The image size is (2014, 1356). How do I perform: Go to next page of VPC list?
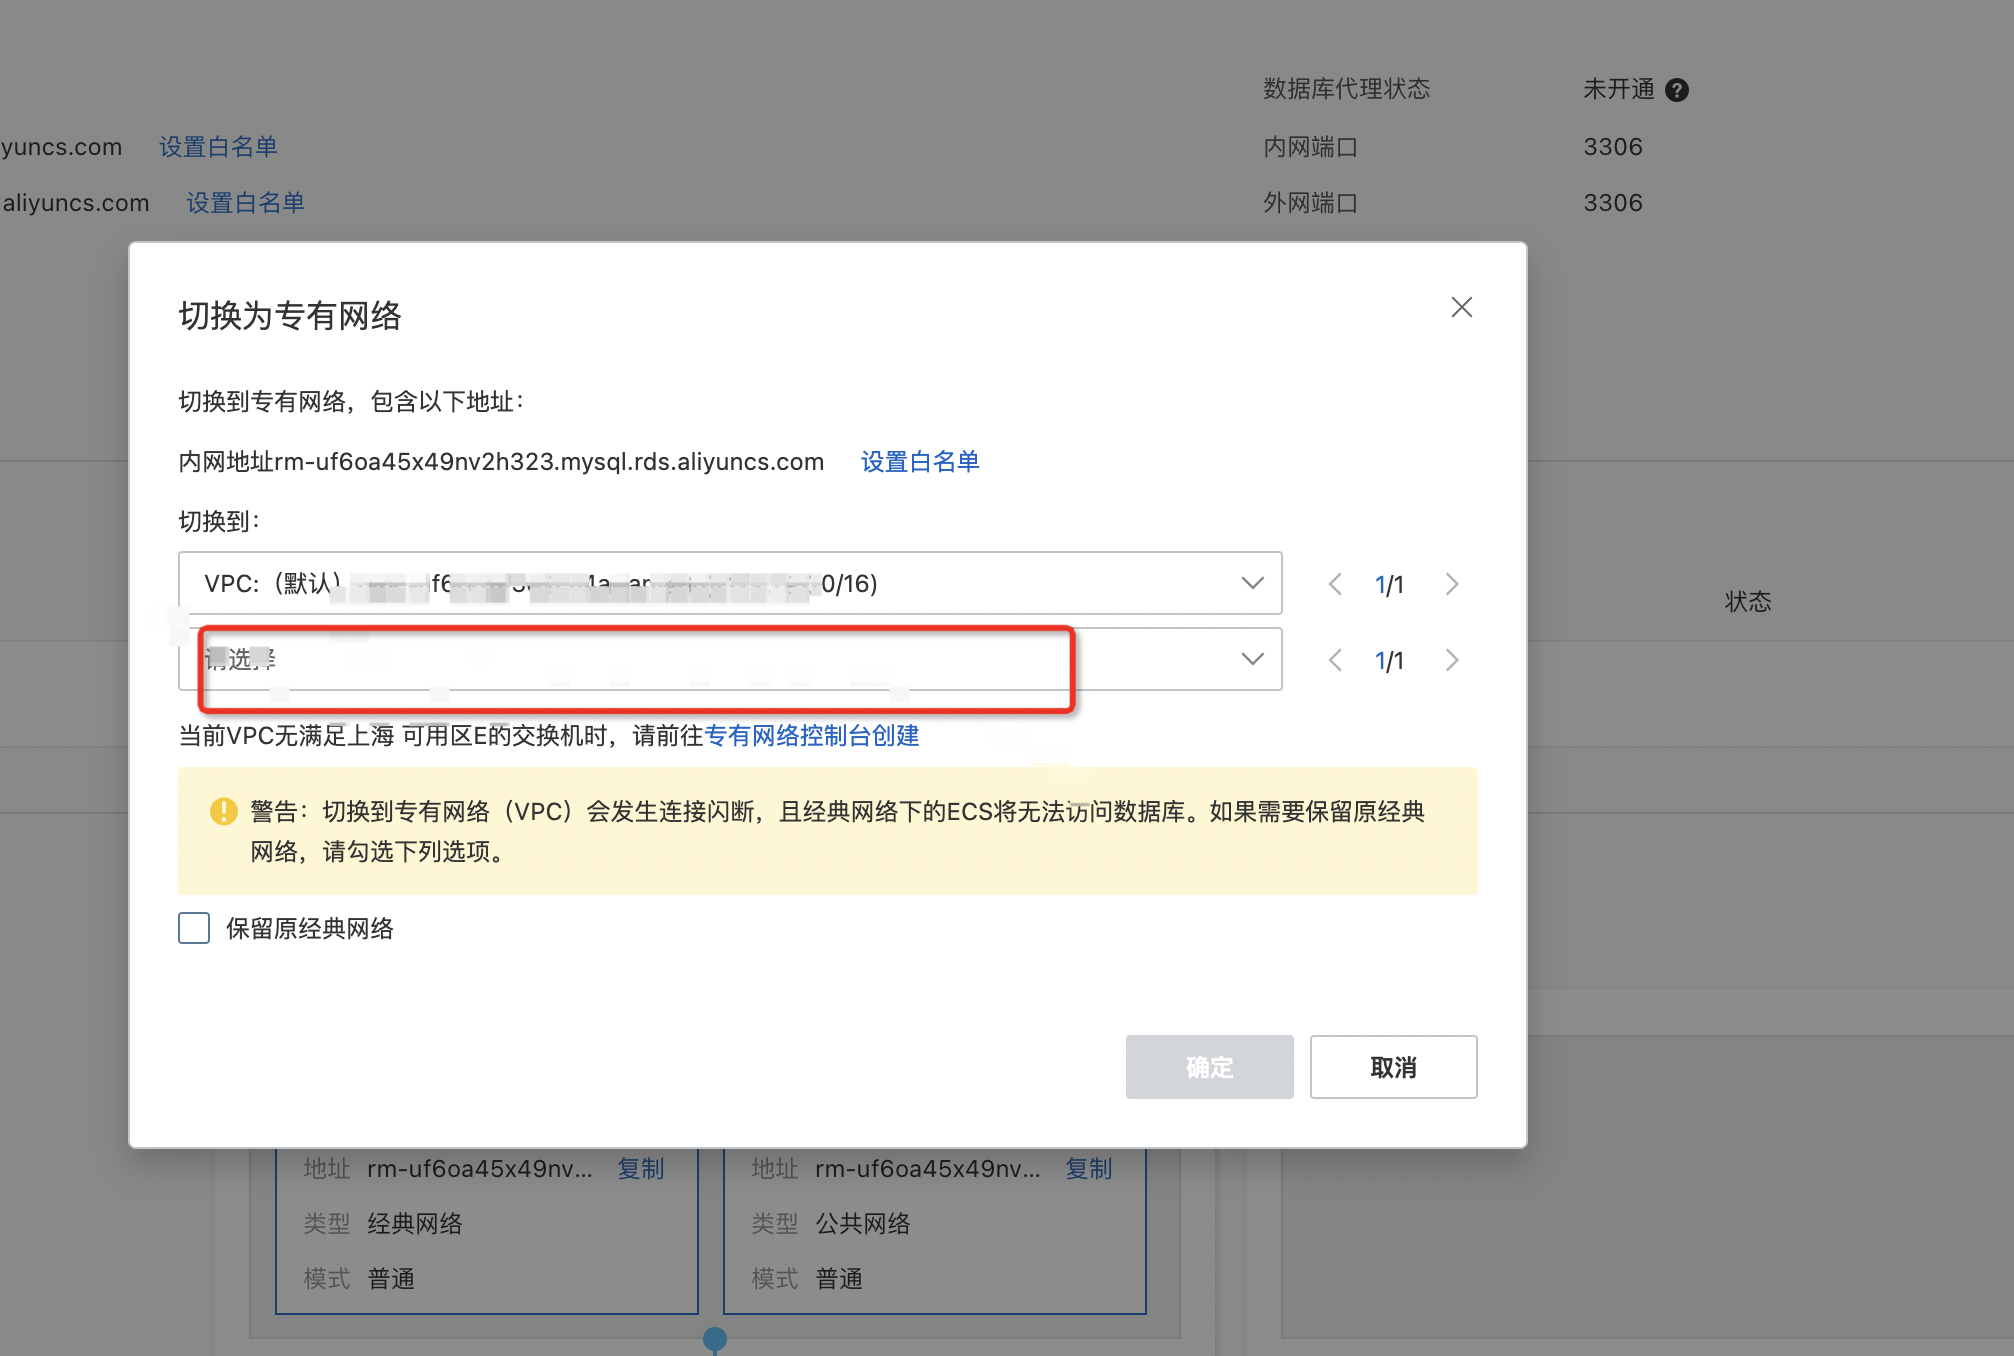click(1452, 584)
